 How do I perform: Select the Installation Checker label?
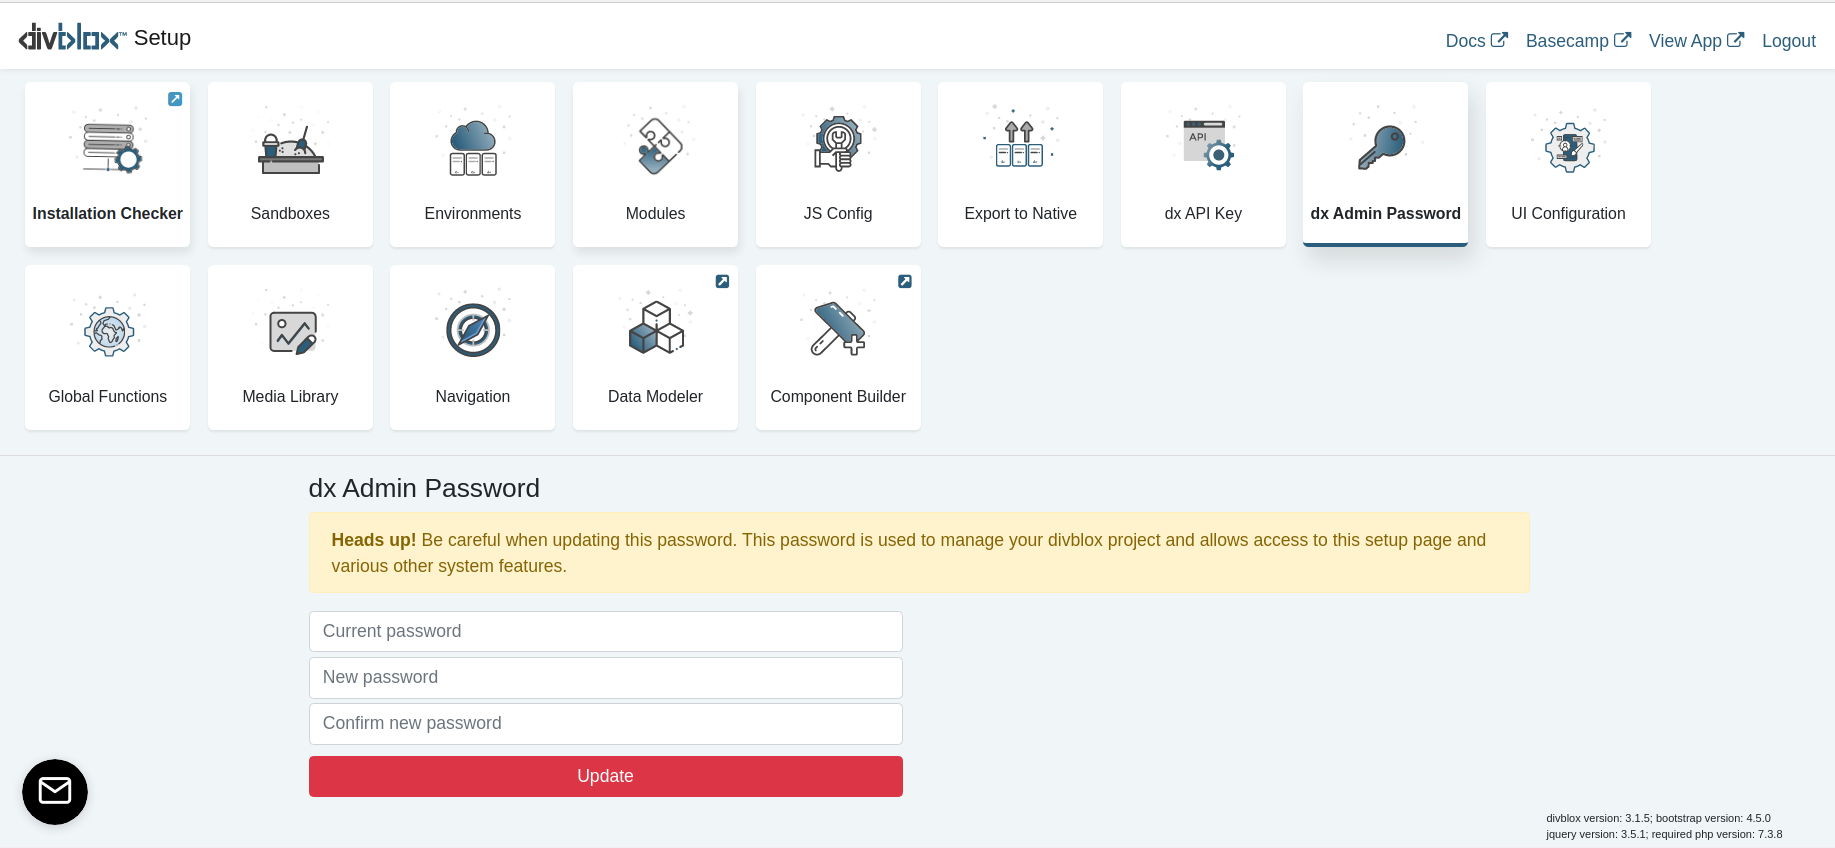108,214
